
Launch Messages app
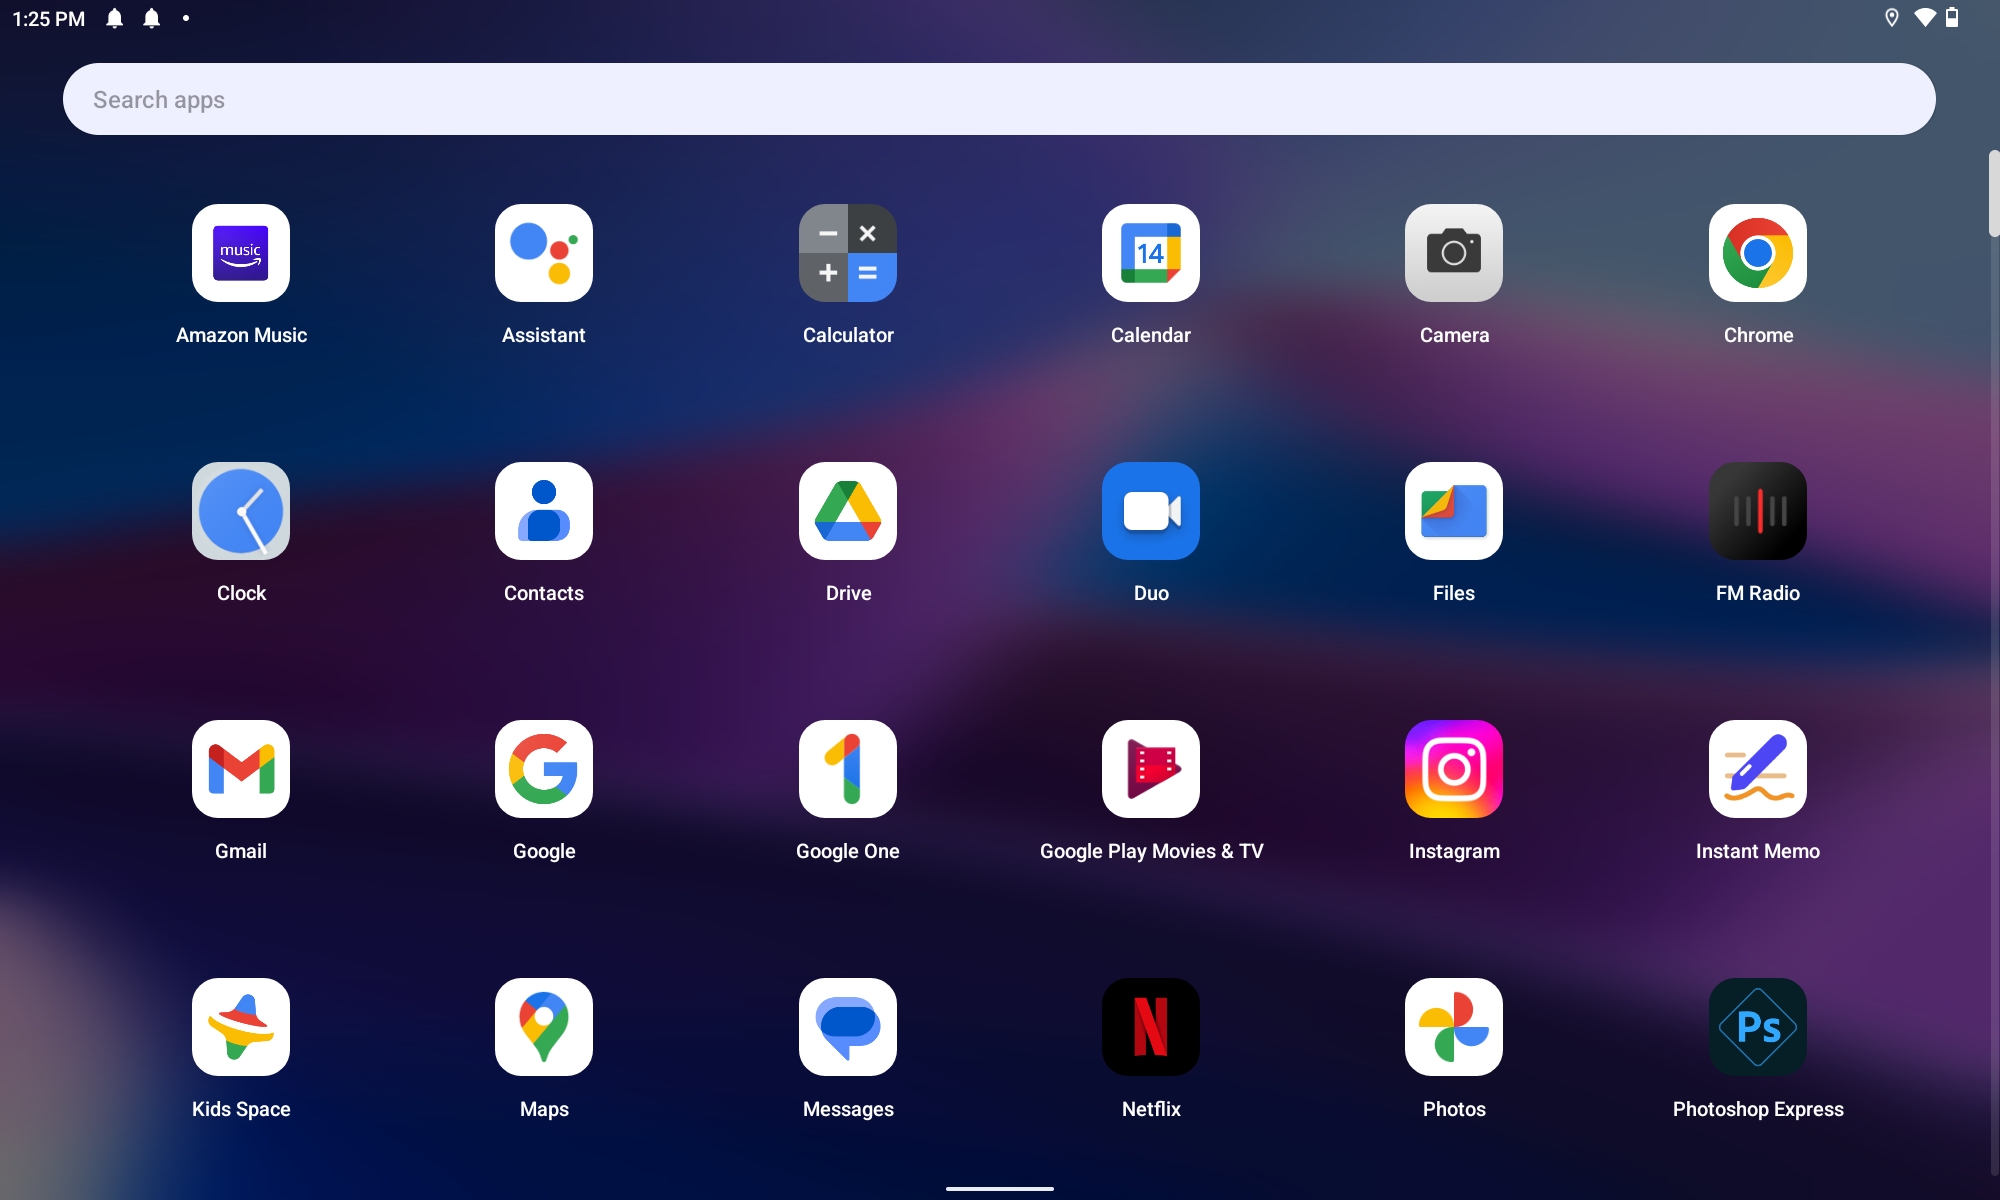click(x=847, y=1027)
